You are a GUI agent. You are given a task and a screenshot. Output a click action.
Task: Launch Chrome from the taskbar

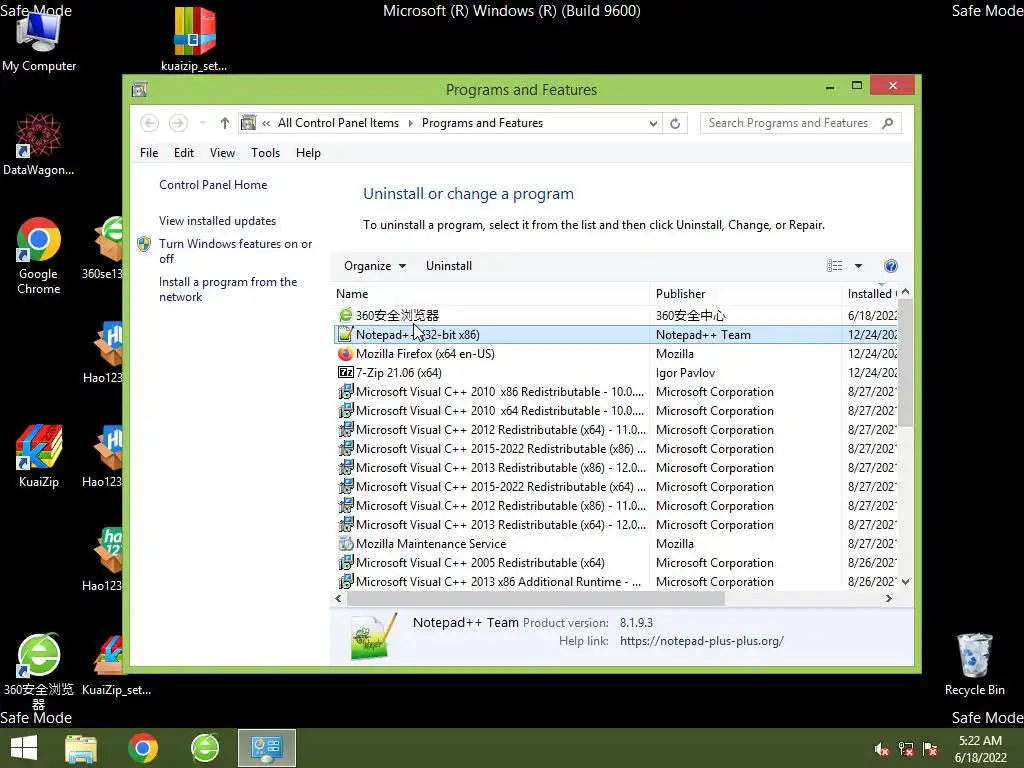[143, 748]
